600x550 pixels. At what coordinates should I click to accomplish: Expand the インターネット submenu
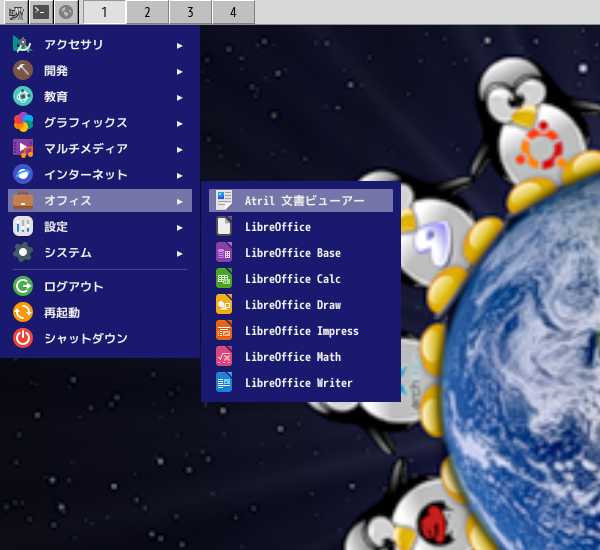click(100, 175)
